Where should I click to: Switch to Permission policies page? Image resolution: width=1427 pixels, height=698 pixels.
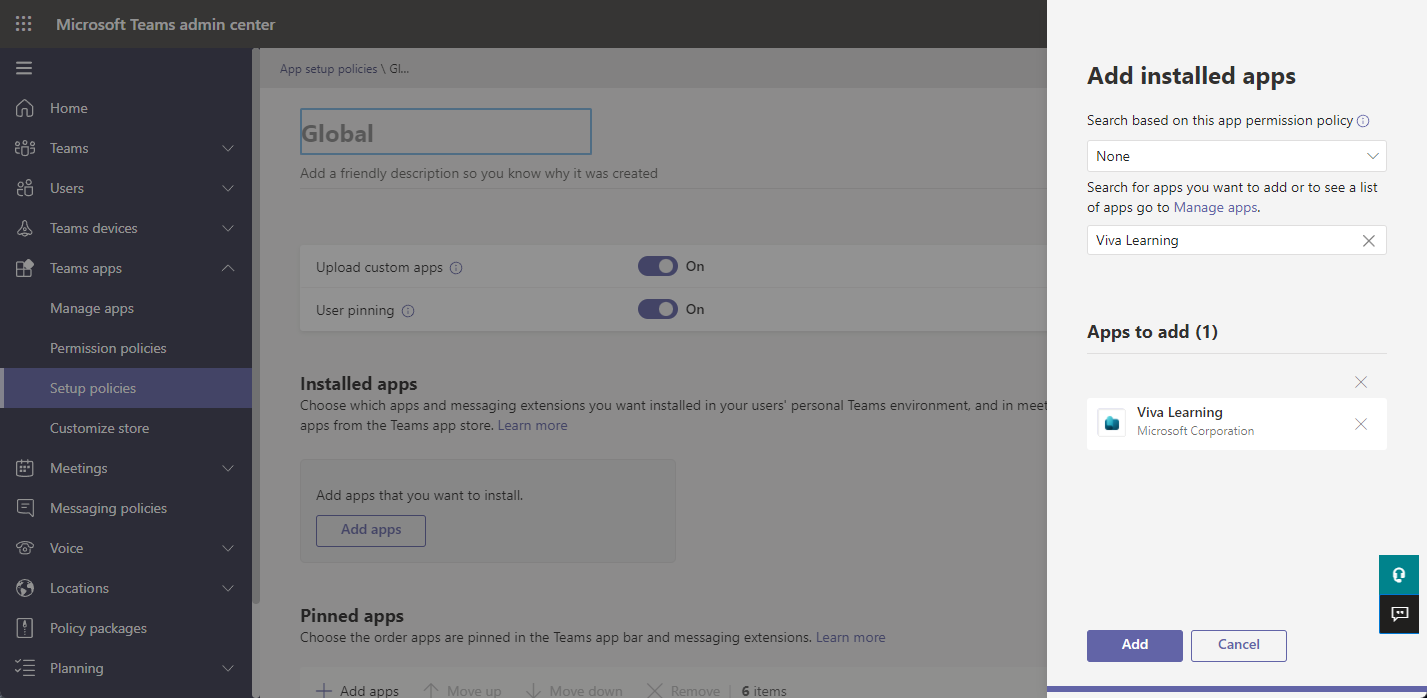pyautogui.click(x=109, y=347)
